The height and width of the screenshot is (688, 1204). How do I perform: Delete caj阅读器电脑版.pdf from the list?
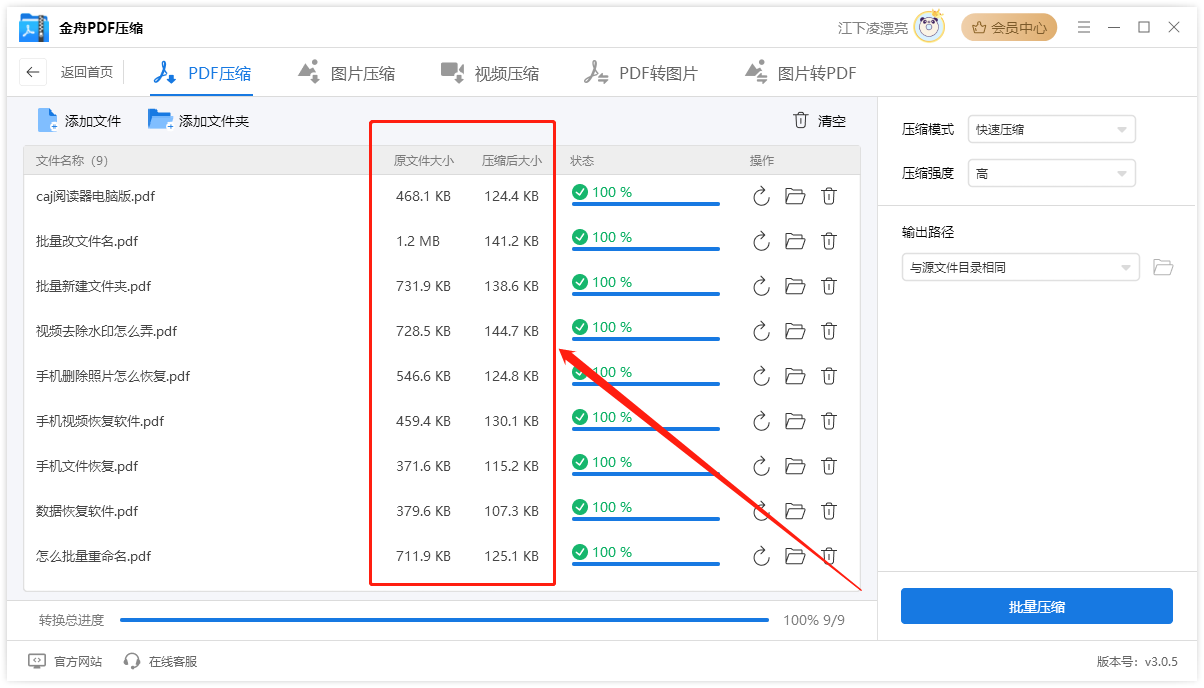829,197
